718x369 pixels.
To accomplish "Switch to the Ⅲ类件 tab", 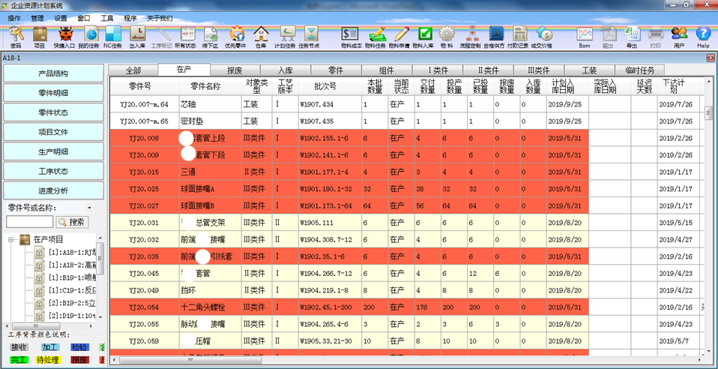I will click(539, 71).
